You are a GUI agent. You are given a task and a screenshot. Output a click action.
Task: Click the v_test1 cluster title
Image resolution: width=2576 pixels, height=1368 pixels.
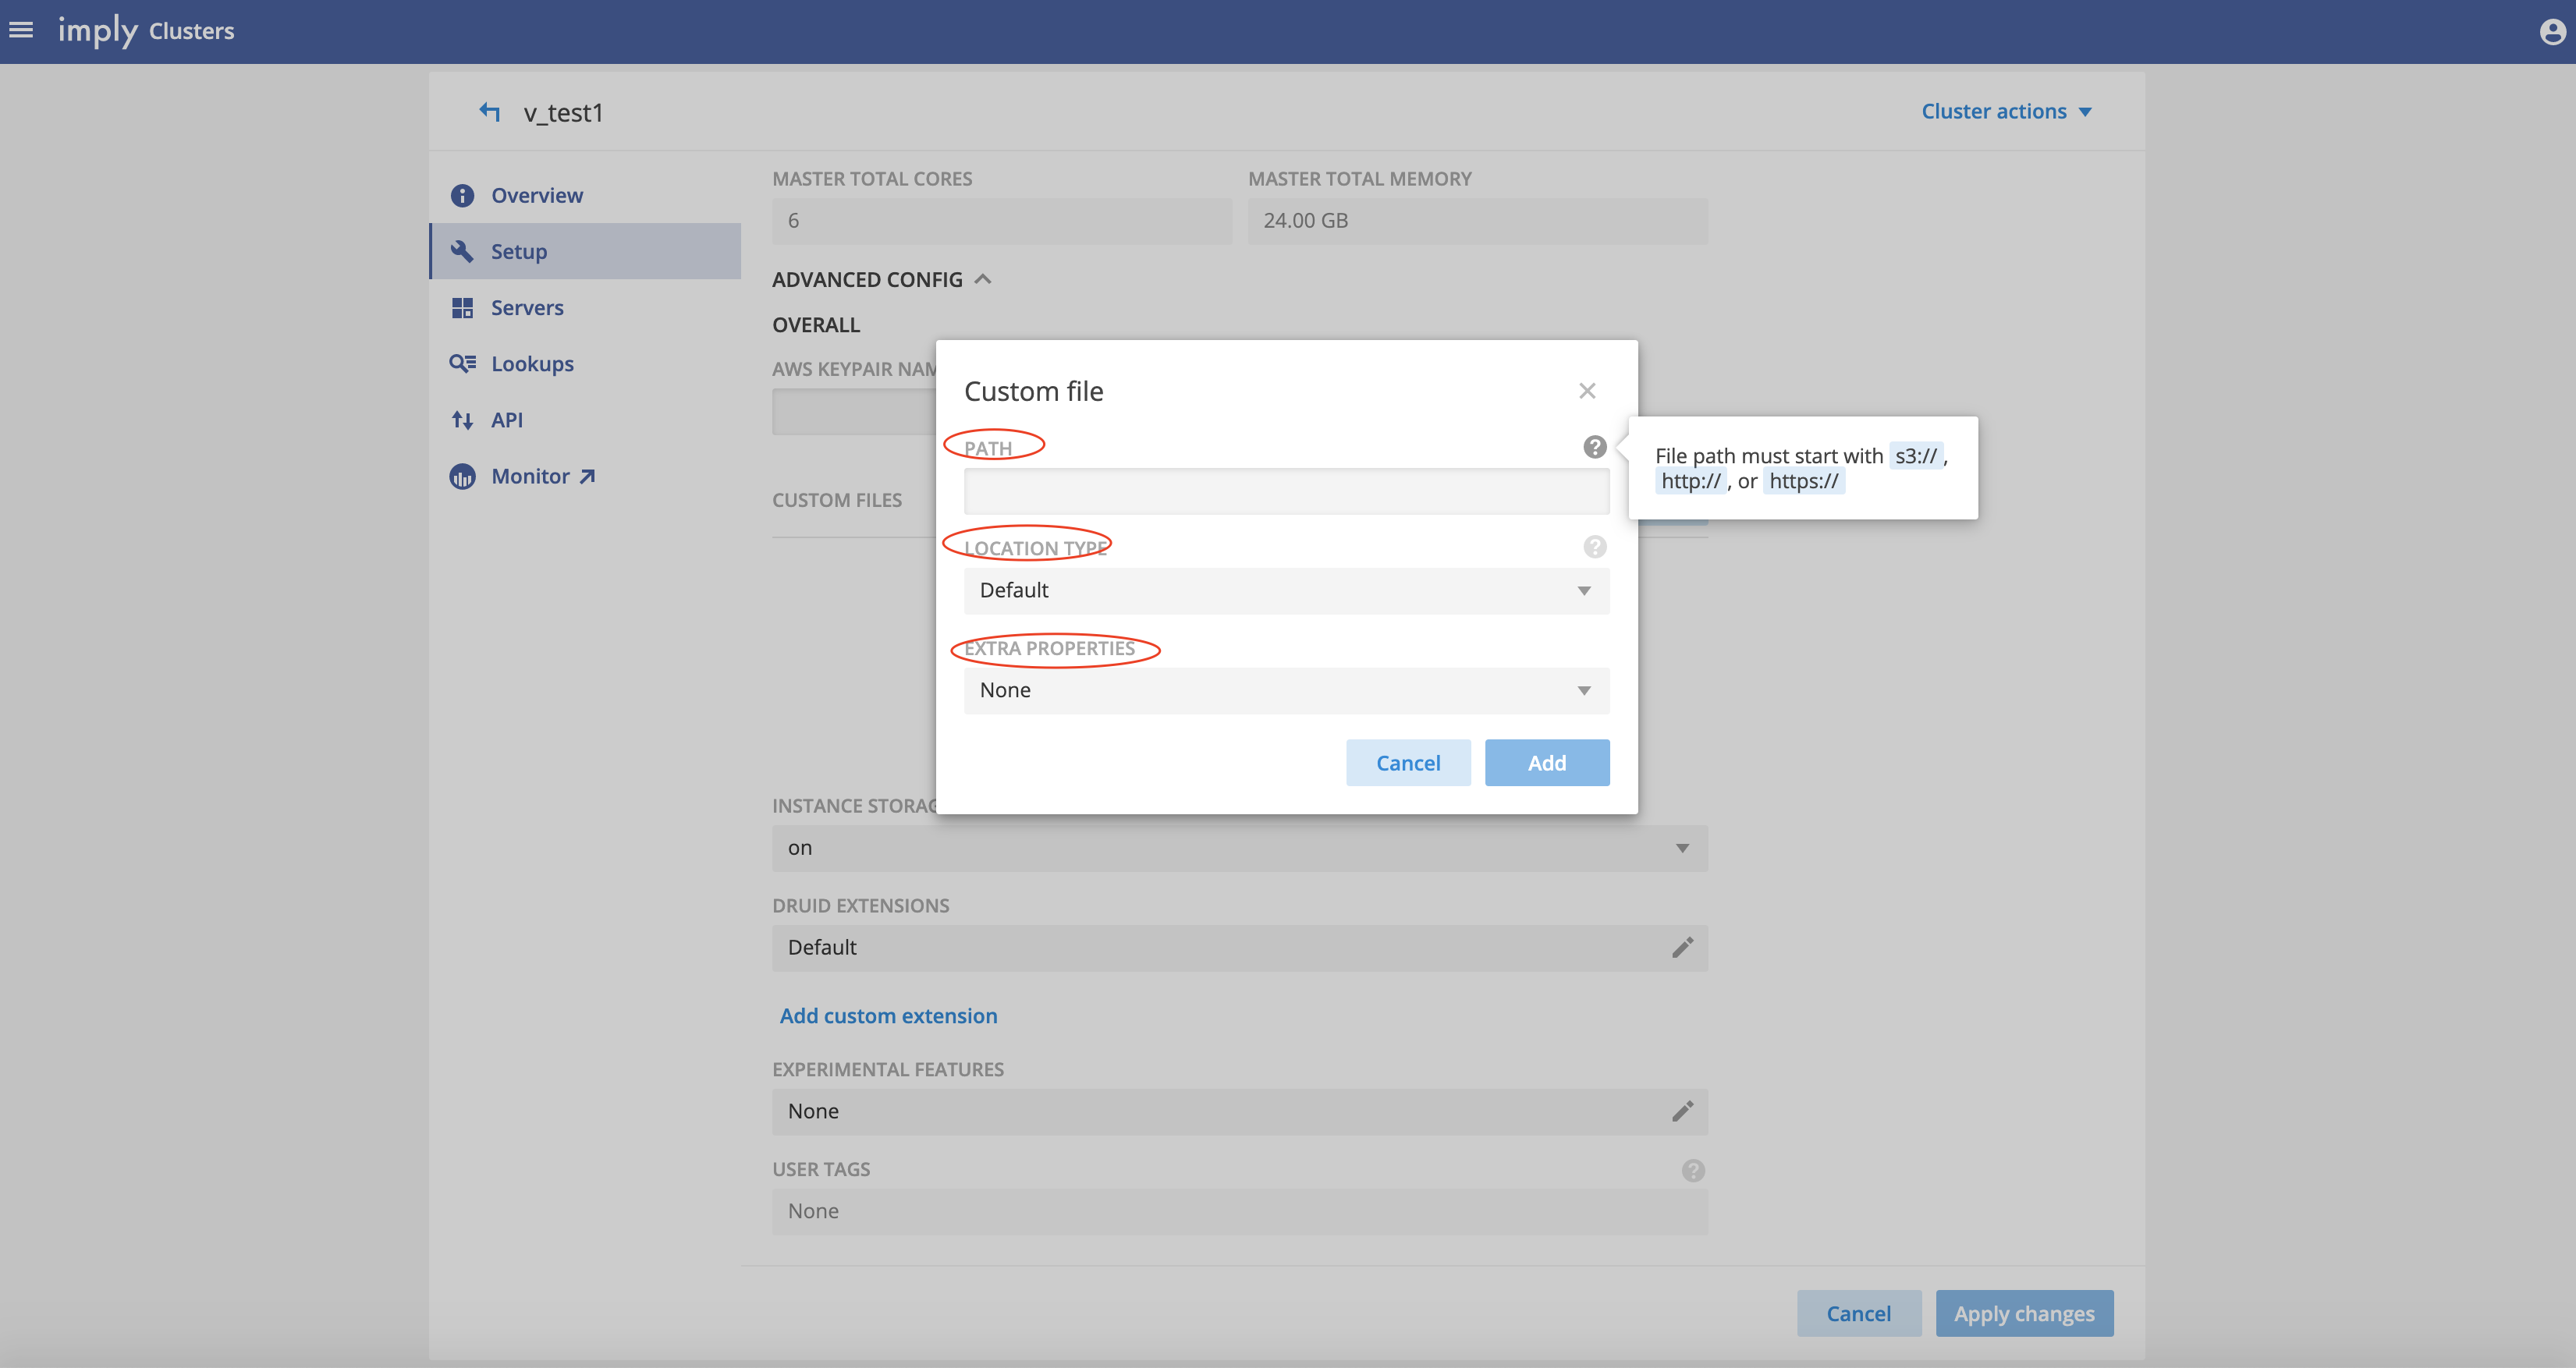click(x=564, y=113)
